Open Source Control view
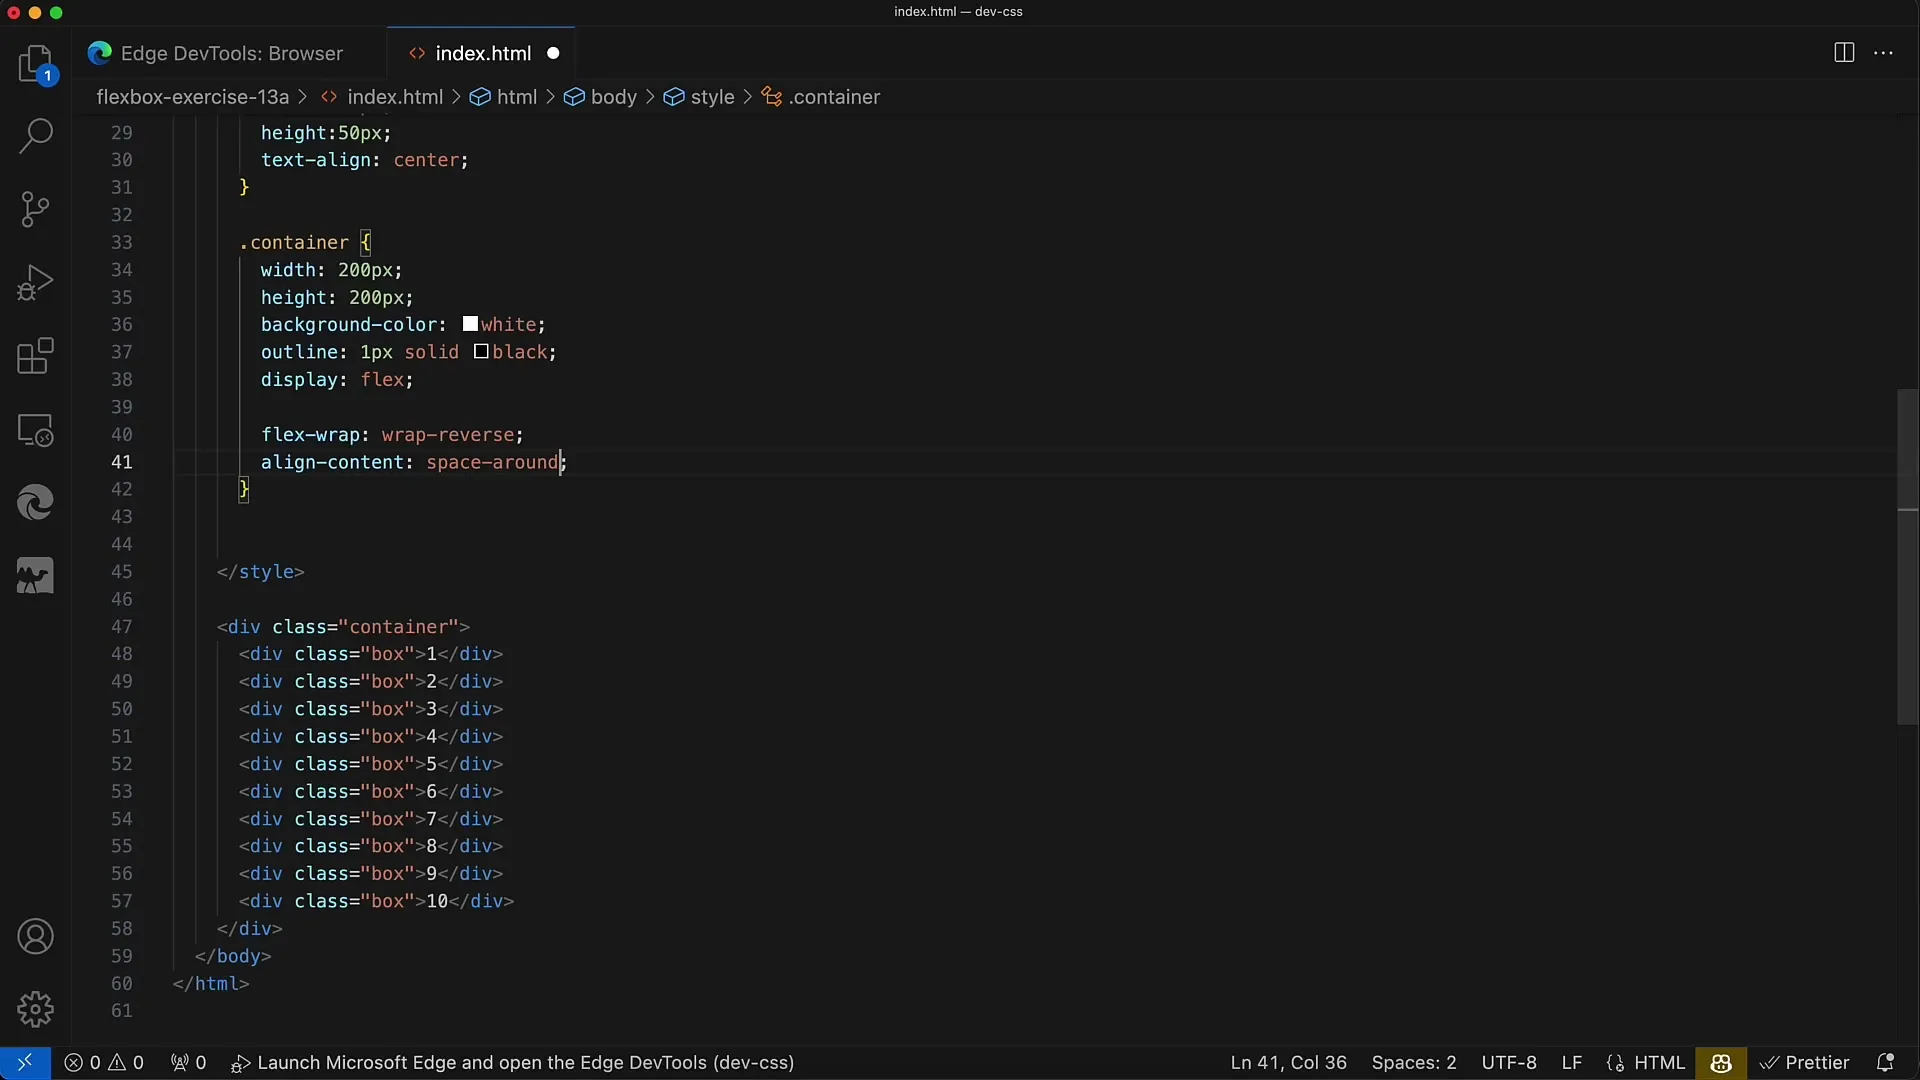 [x=36, y=210]
